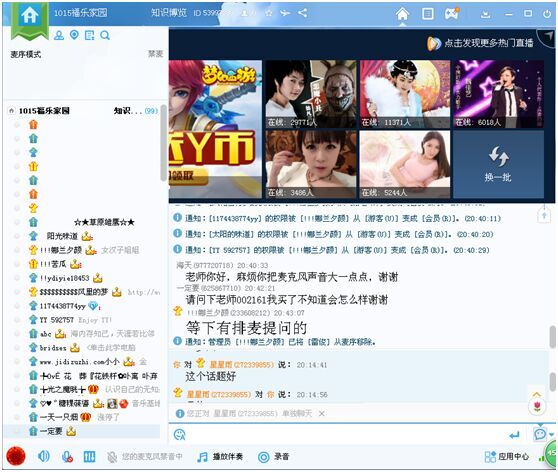Image resolution: width=558 pixels, height=472 pixels.
Task: Toggle the speaker sound on or off
Action: pyautogui.click(x=44, y=456)
